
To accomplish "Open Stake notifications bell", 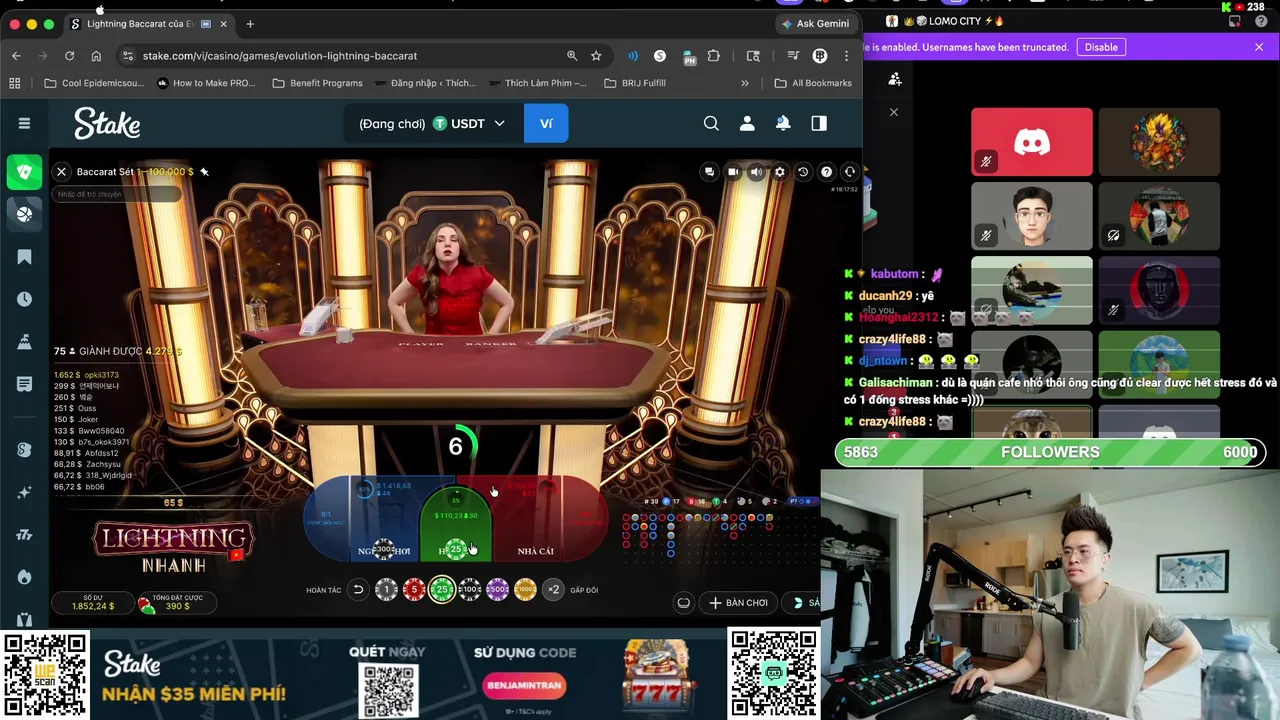I will [x=783, y=123].
